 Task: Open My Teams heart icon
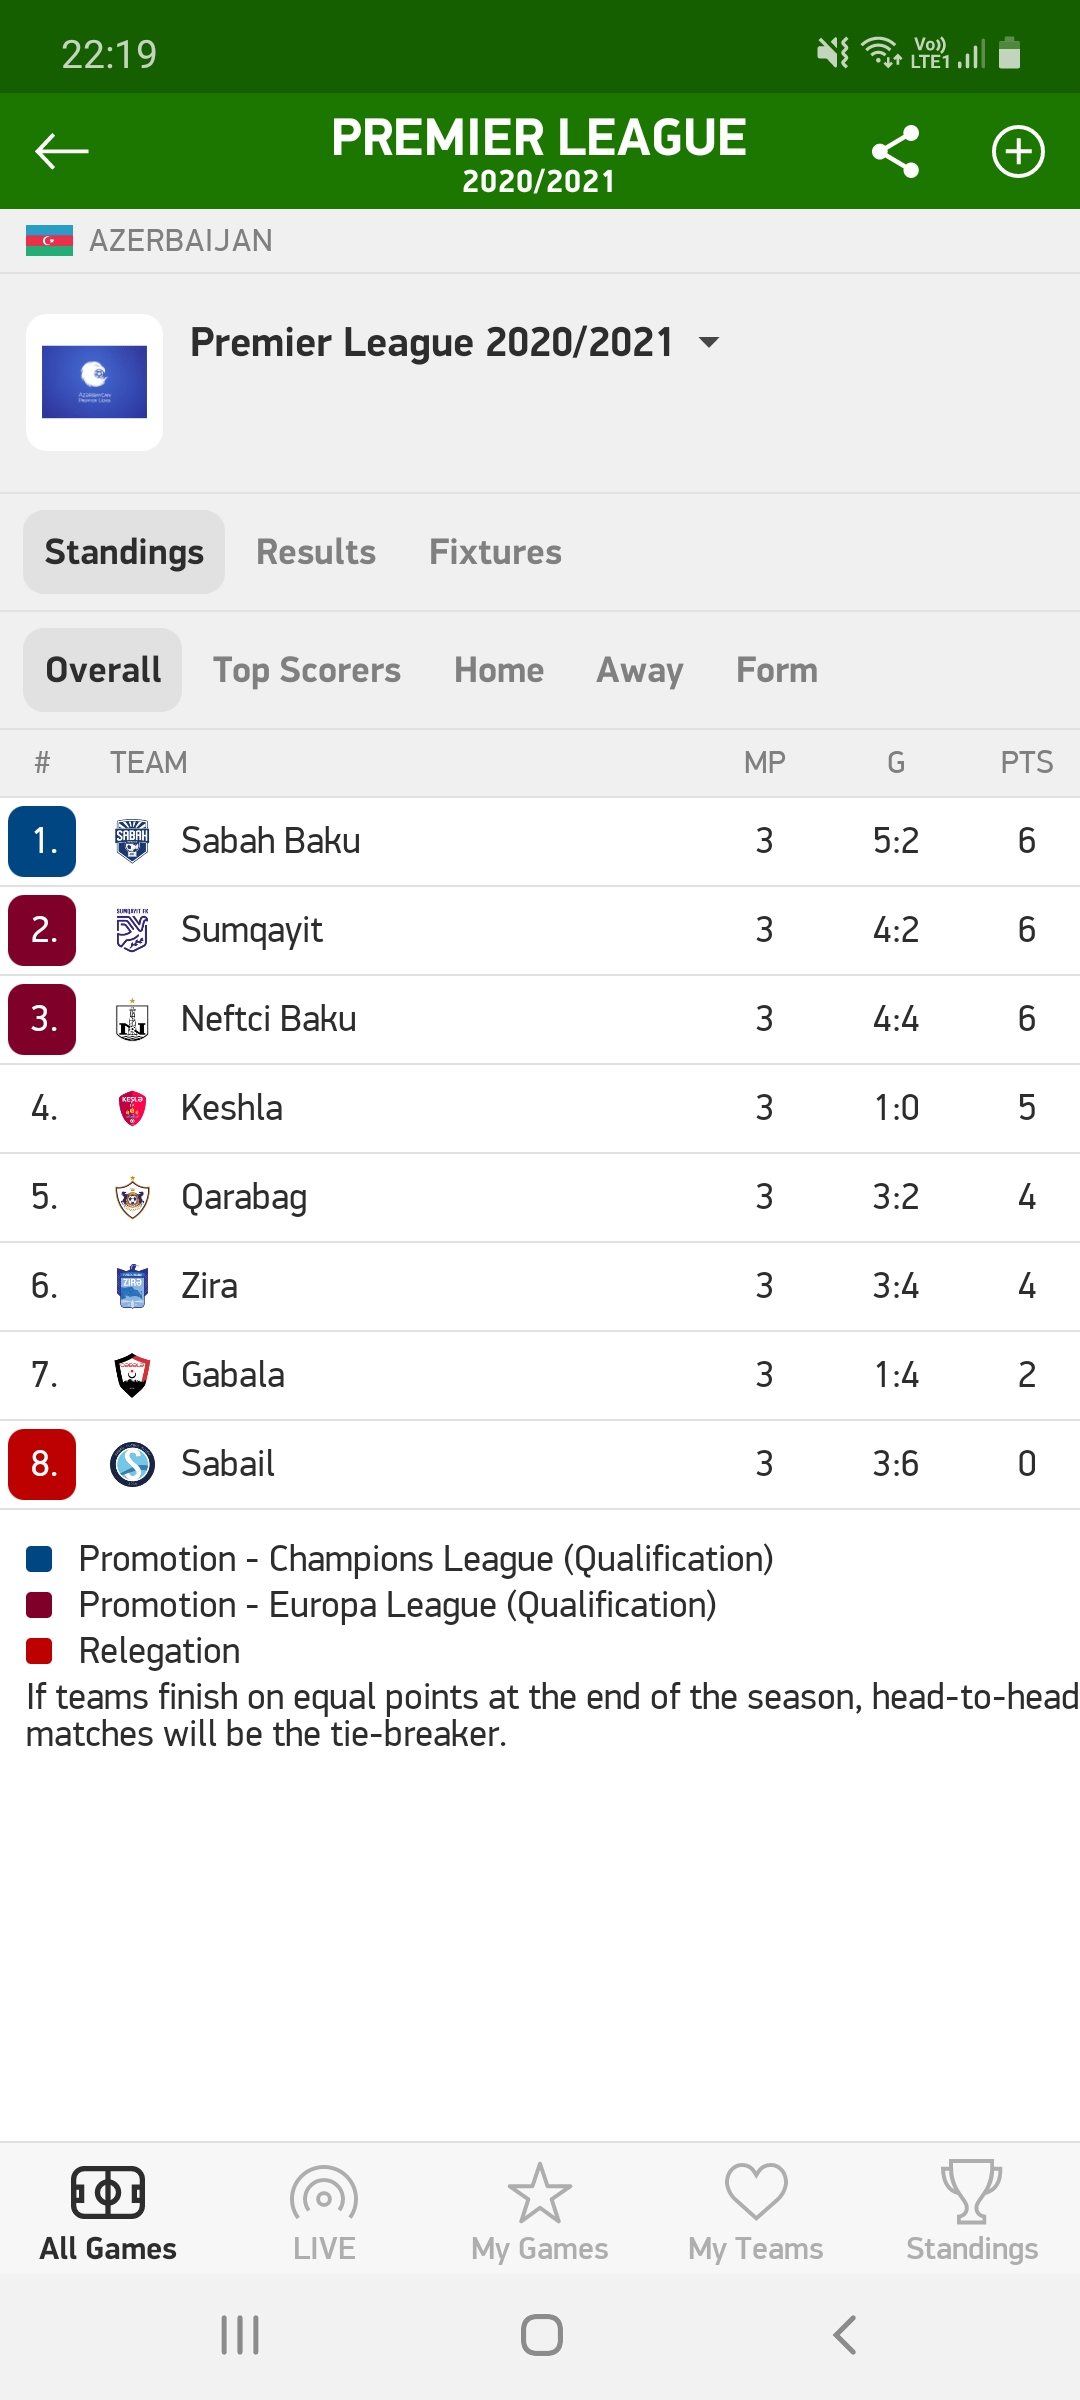tap(756, 2212)
